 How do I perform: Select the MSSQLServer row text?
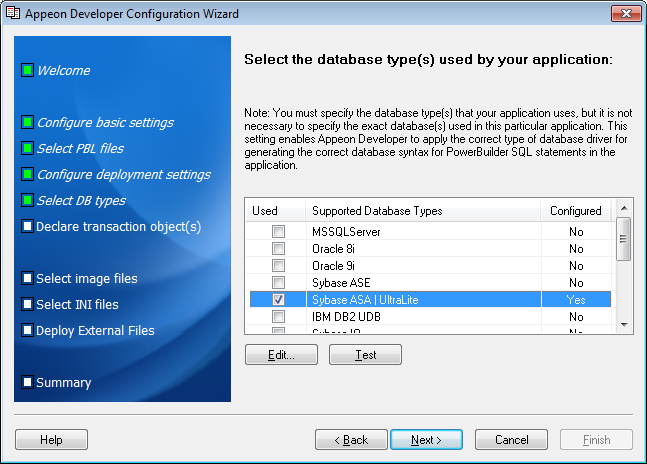[x=346, y=232]
